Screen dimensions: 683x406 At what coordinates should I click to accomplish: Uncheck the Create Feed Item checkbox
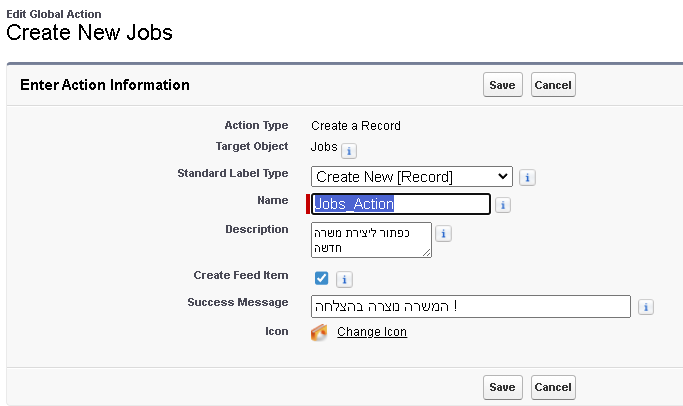321,278
